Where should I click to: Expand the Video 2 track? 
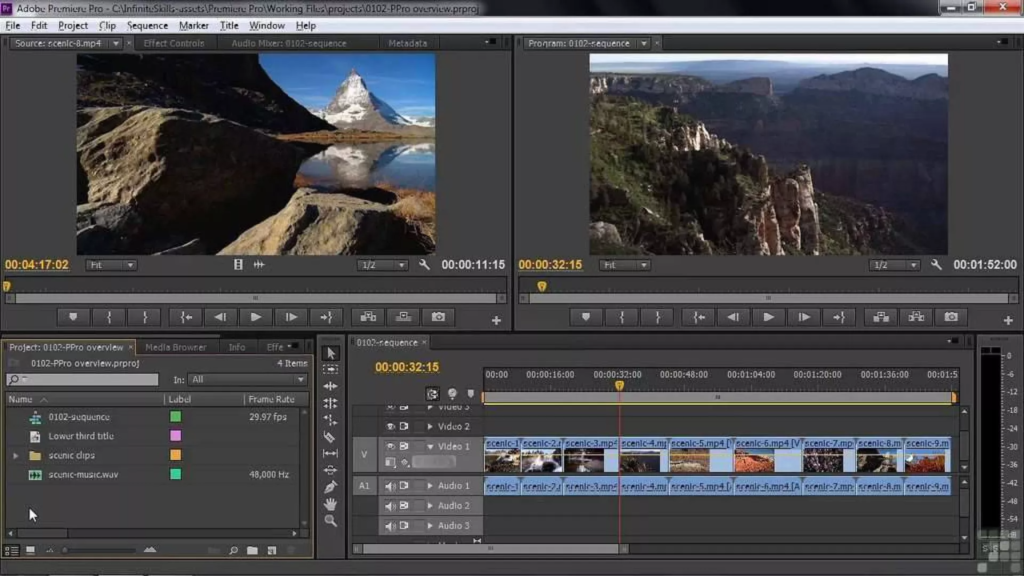pos(430,426)
